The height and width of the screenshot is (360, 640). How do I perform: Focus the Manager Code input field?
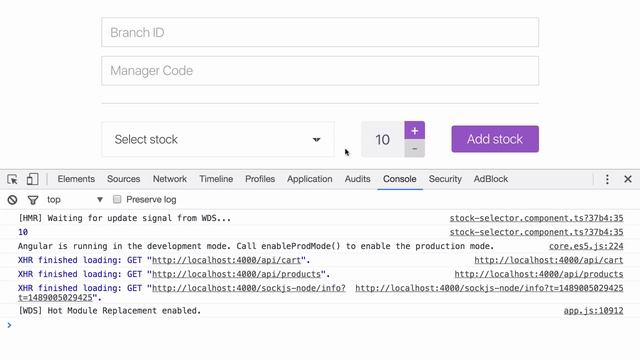coord(320,71)
